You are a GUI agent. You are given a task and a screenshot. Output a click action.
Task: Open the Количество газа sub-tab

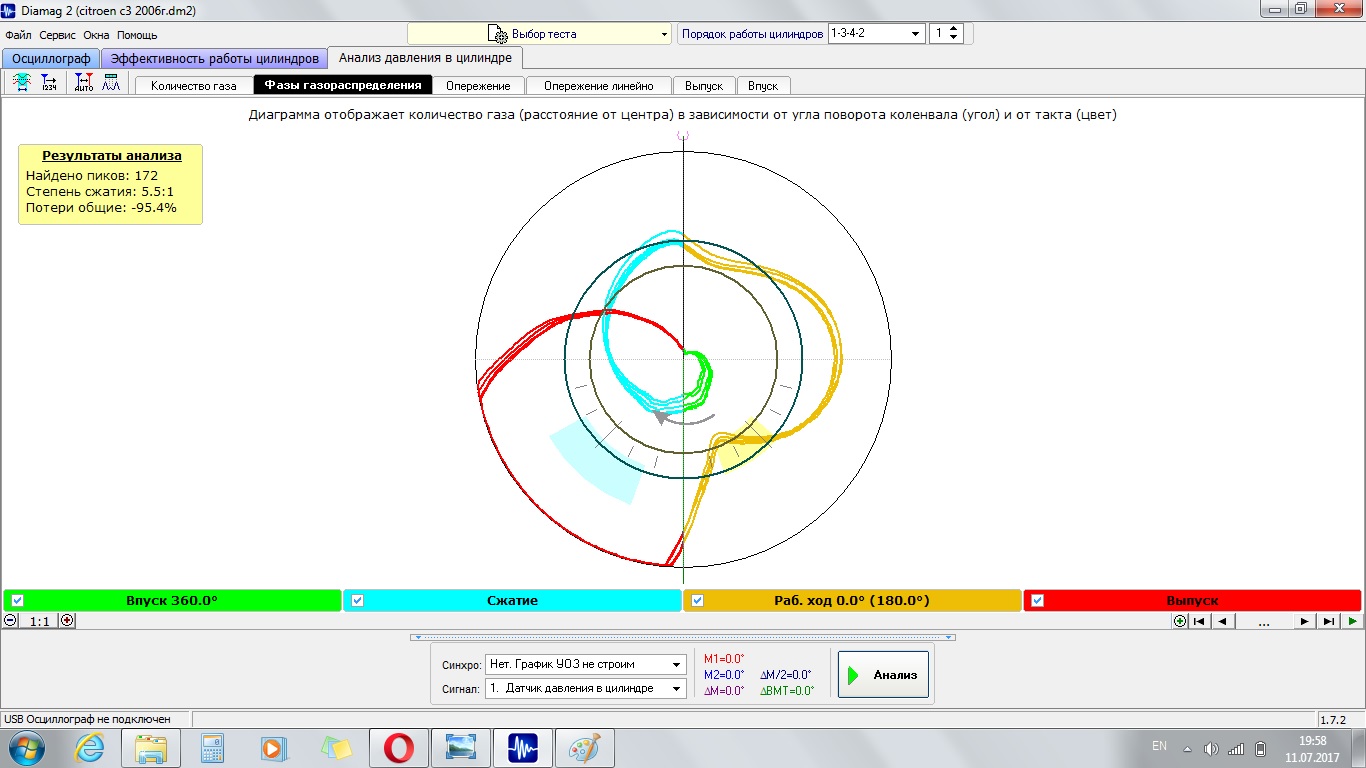pos(194,85)
